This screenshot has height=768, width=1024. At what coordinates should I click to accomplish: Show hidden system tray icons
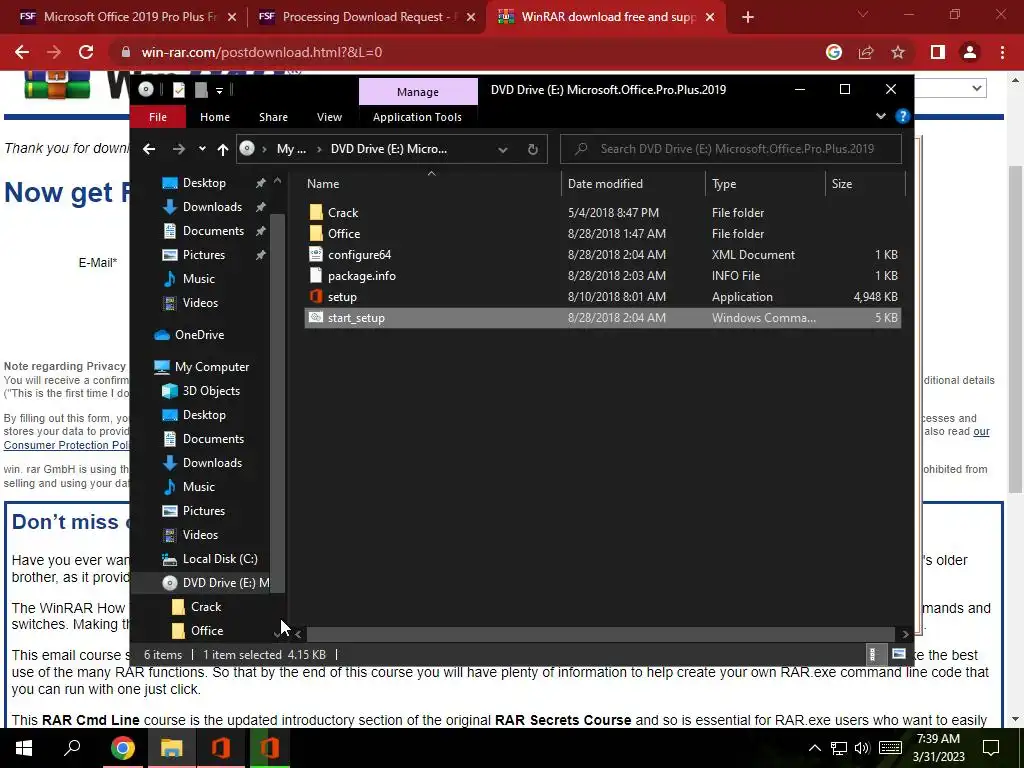pyautogui.click(x=814, y=748)
